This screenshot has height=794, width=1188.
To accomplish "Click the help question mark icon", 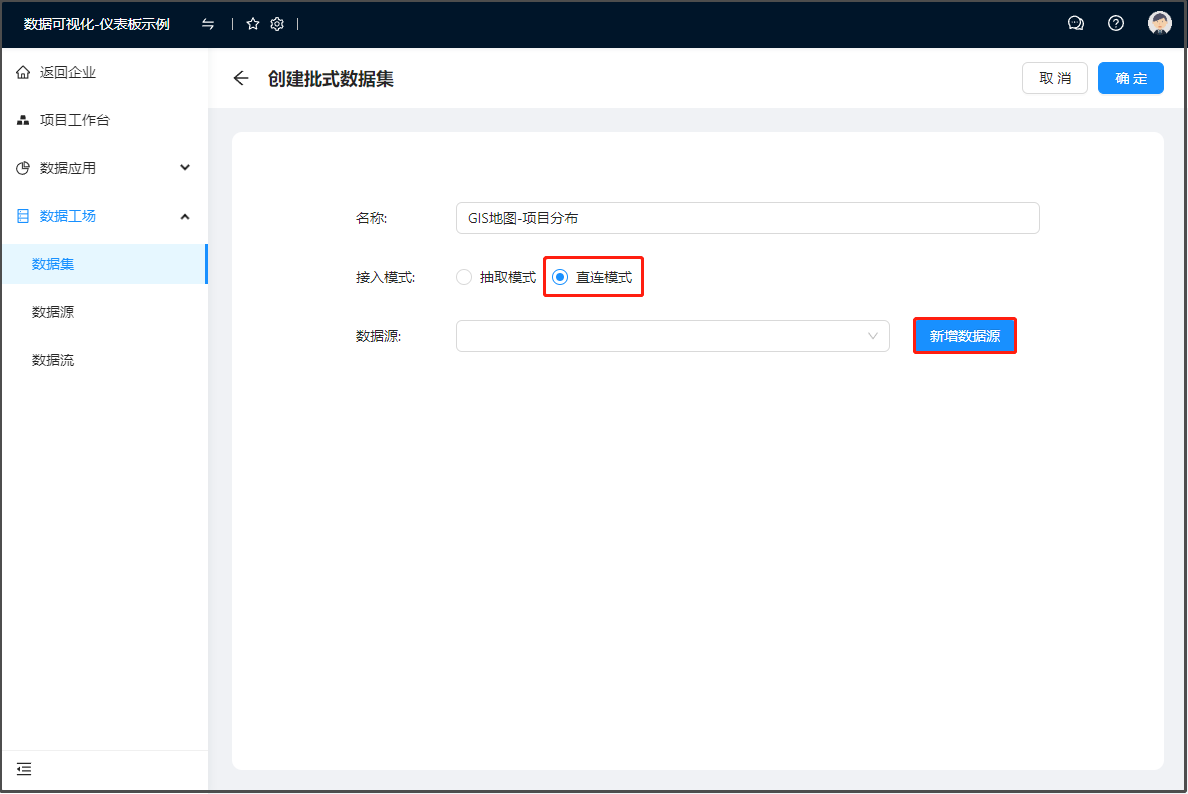I will coord(1116,24).
